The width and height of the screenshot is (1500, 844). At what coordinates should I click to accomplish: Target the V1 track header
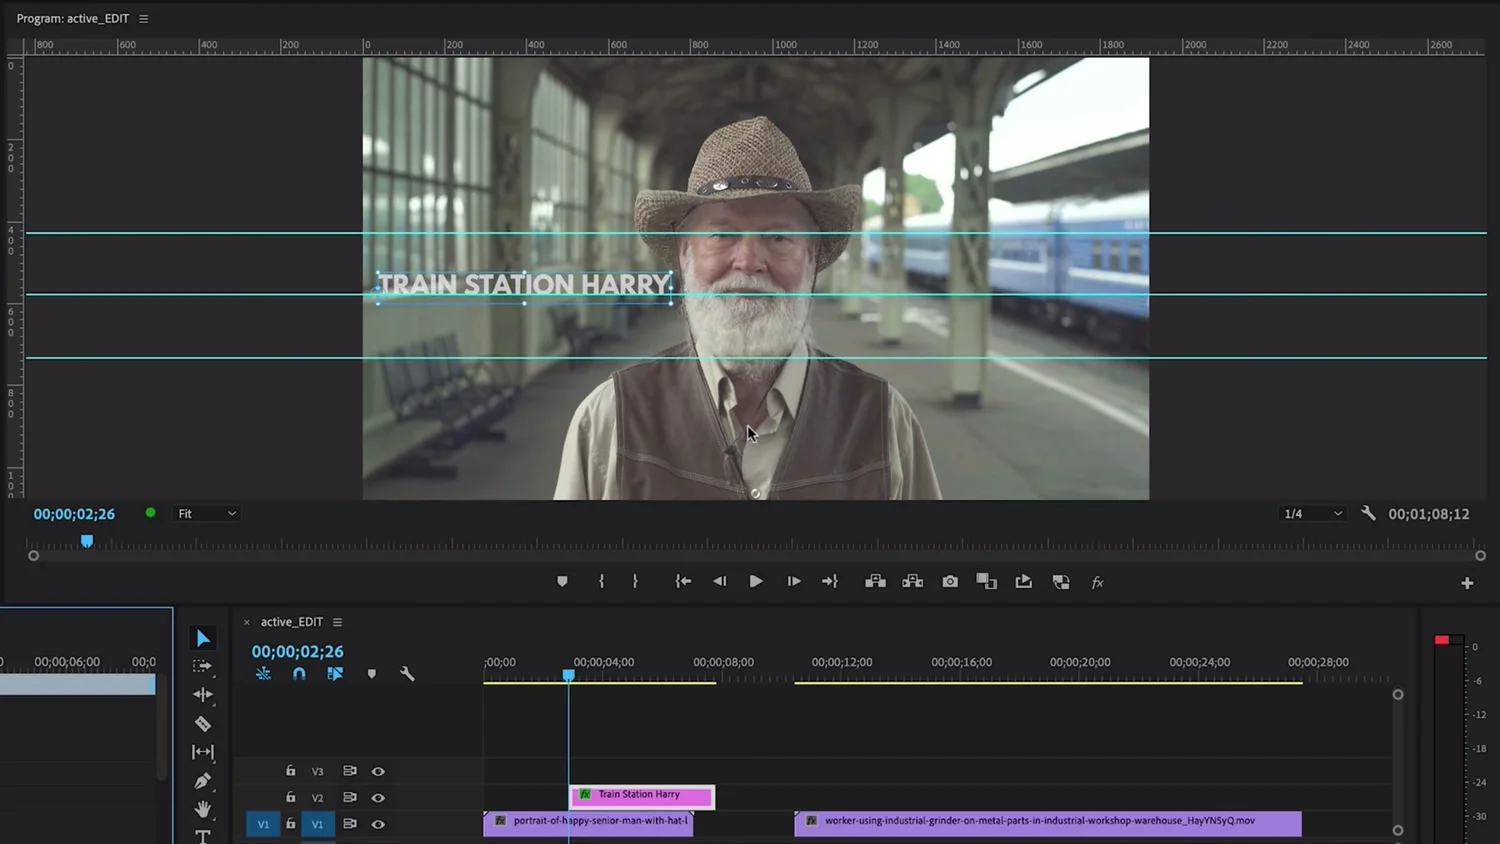click(x=318, y=824)
